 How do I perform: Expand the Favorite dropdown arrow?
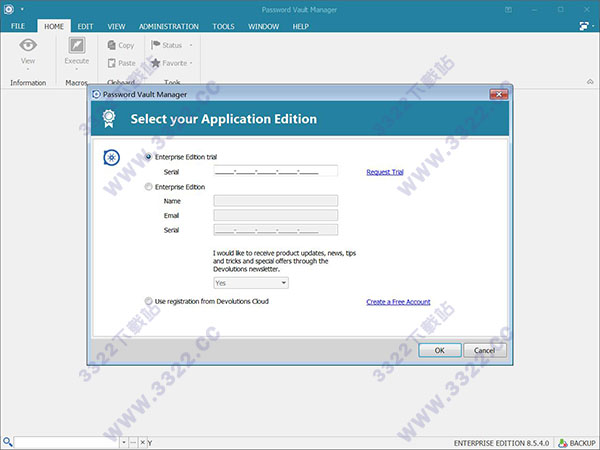pos(191,63)
